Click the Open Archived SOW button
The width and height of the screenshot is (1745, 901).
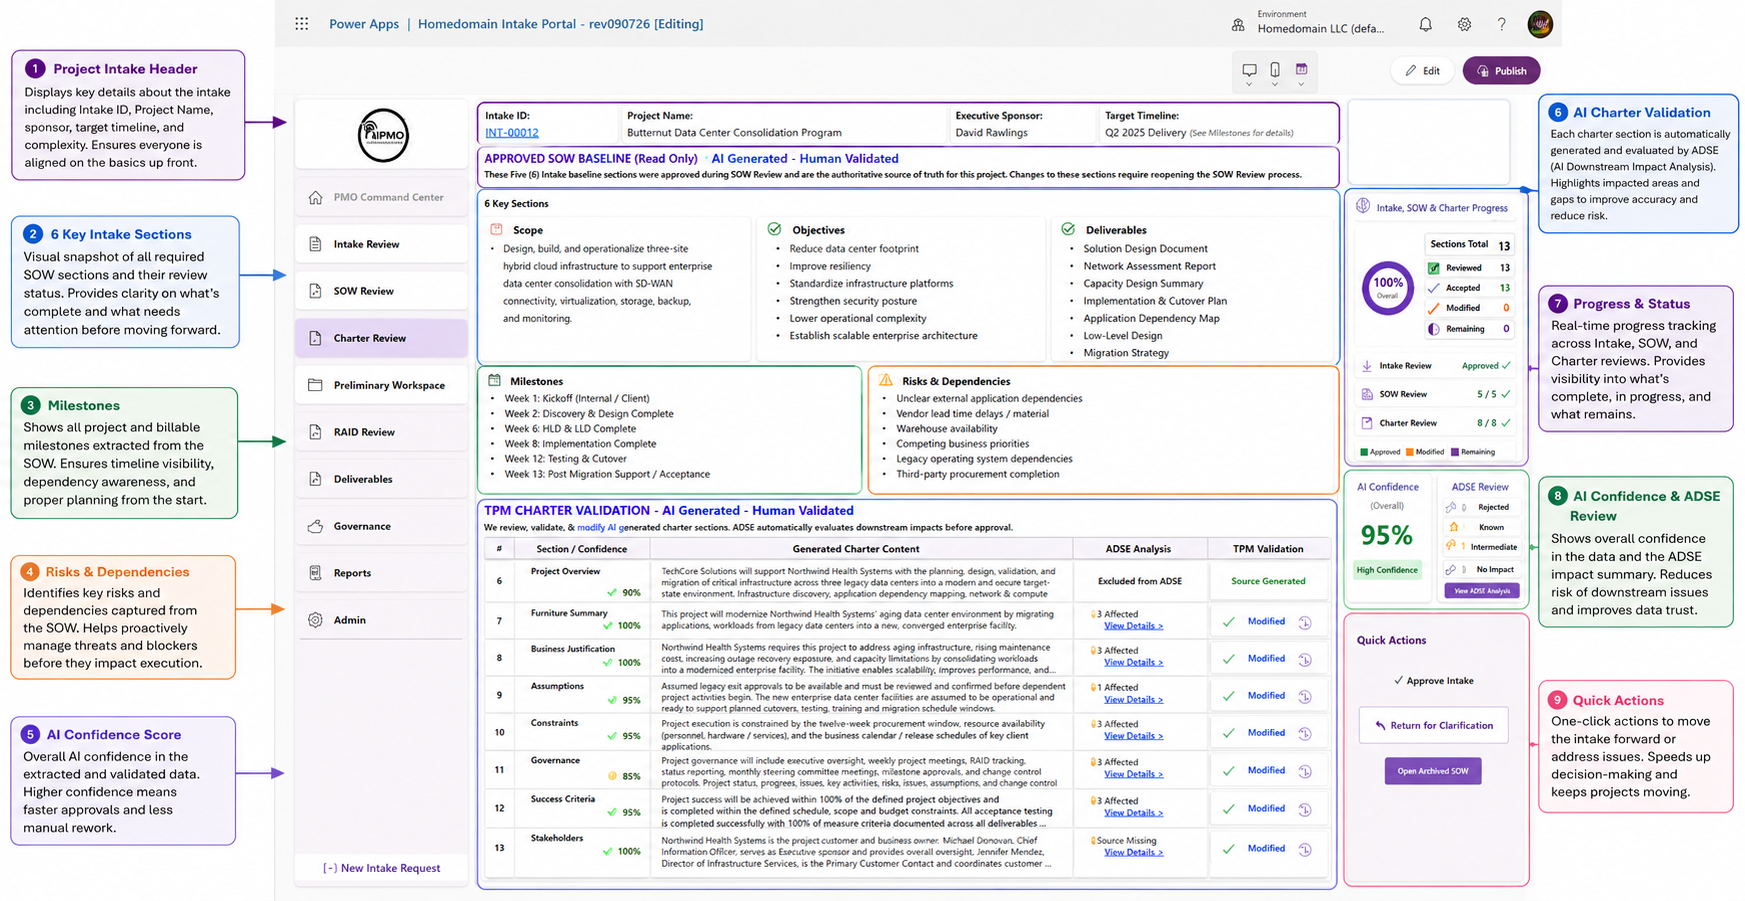[x=1433, y=771]
